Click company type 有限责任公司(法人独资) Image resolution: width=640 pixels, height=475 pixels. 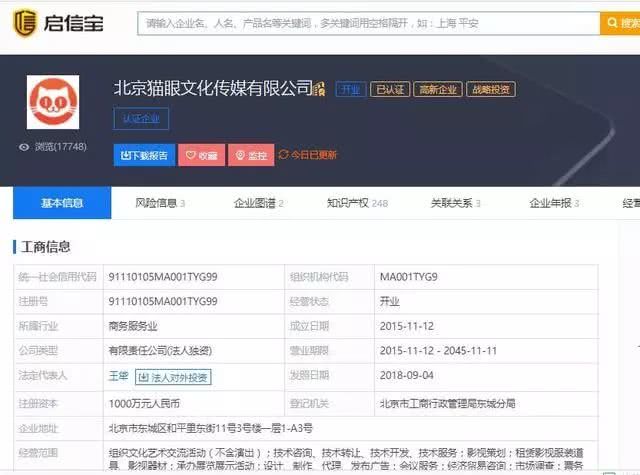pos(160,351)
